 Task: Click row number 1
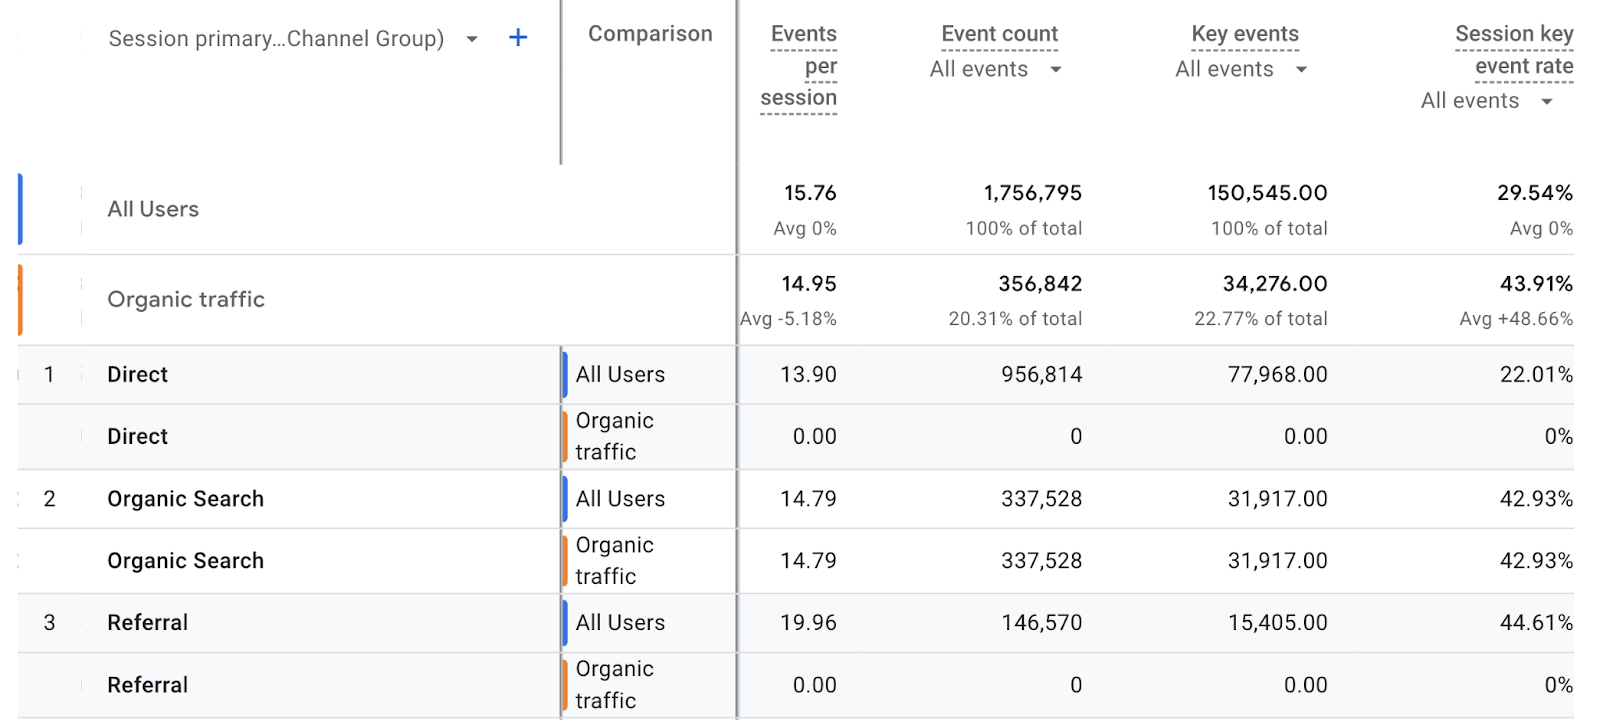pos(49,374)
